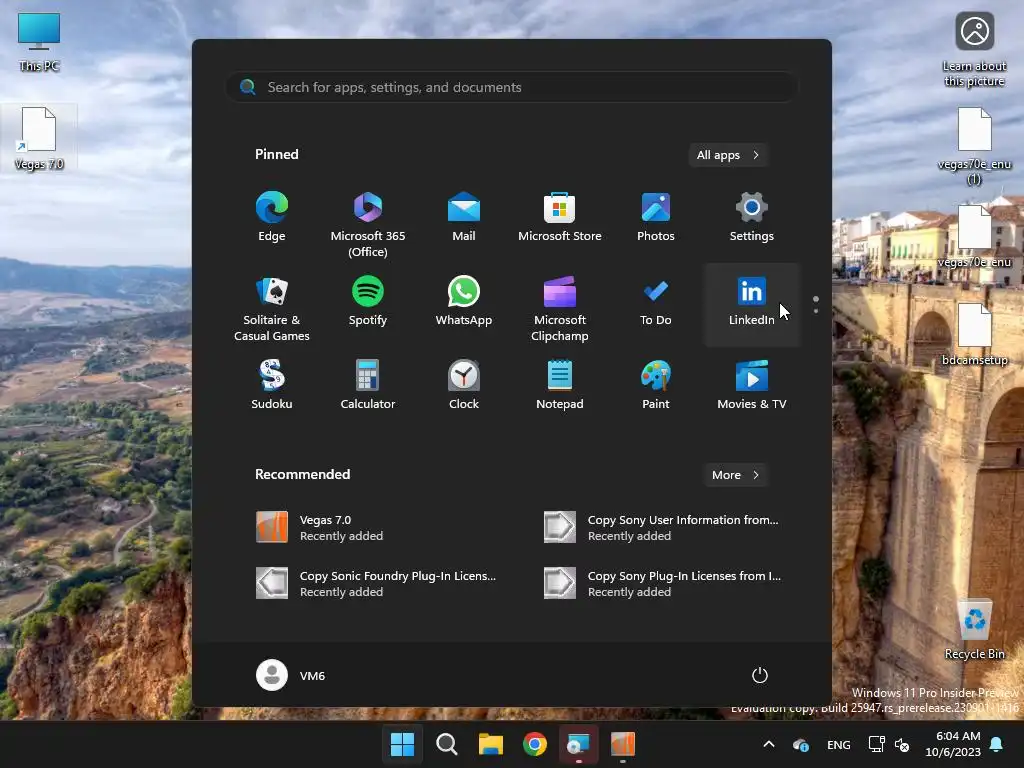Select bdcamsetup desktop file
This screenshot has height=768, width=1024.
[974, 334]
